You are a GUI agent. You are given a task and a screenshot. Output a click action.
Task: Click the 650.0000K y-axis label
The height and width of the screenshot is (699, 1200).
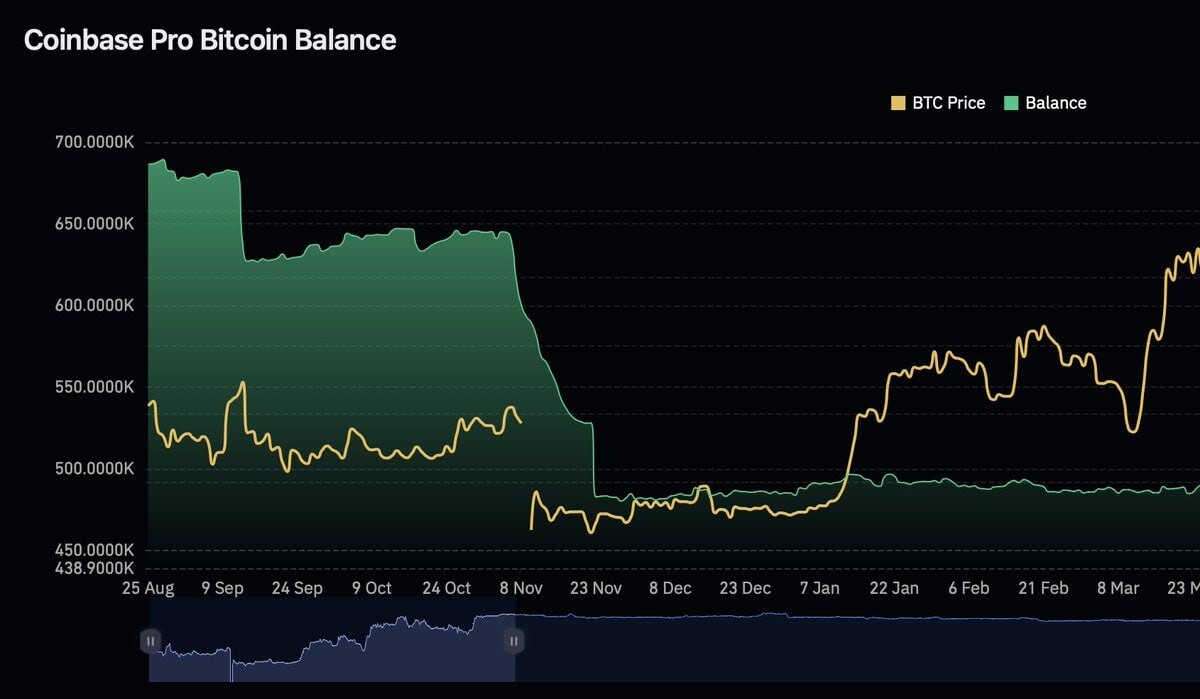pos(94,224)
